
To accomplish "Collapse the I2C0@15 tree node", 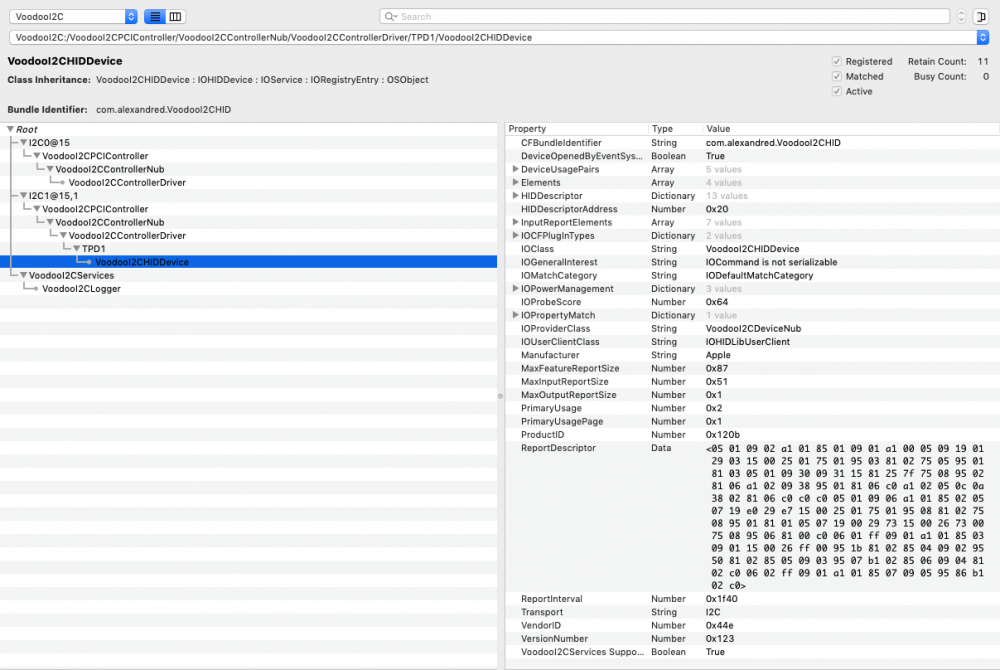I will click(23, 143).
